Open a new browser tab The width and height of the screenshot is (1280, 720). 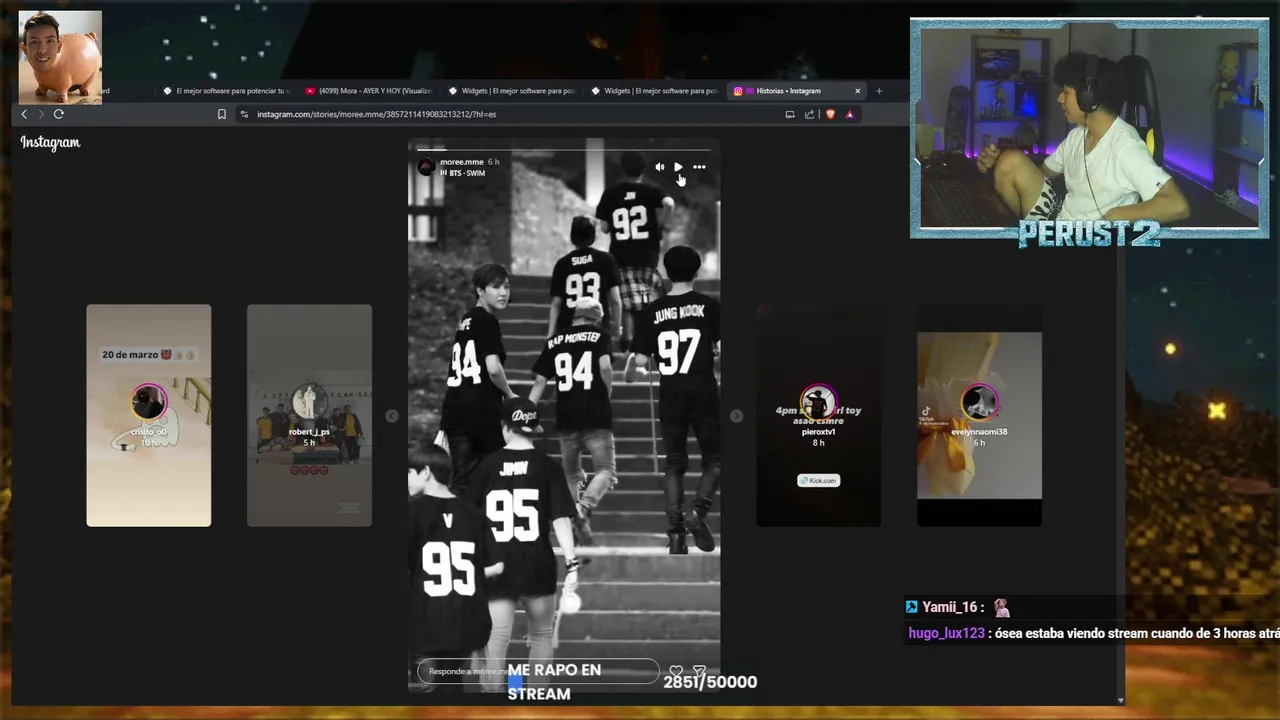879,91
